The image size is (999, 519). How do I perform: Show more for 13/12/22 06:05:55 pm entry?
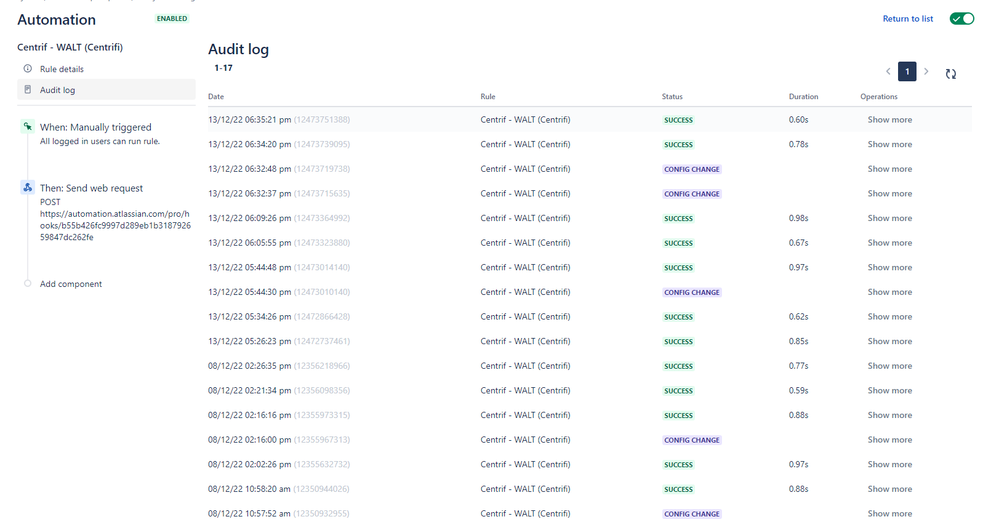click(889, 243)
